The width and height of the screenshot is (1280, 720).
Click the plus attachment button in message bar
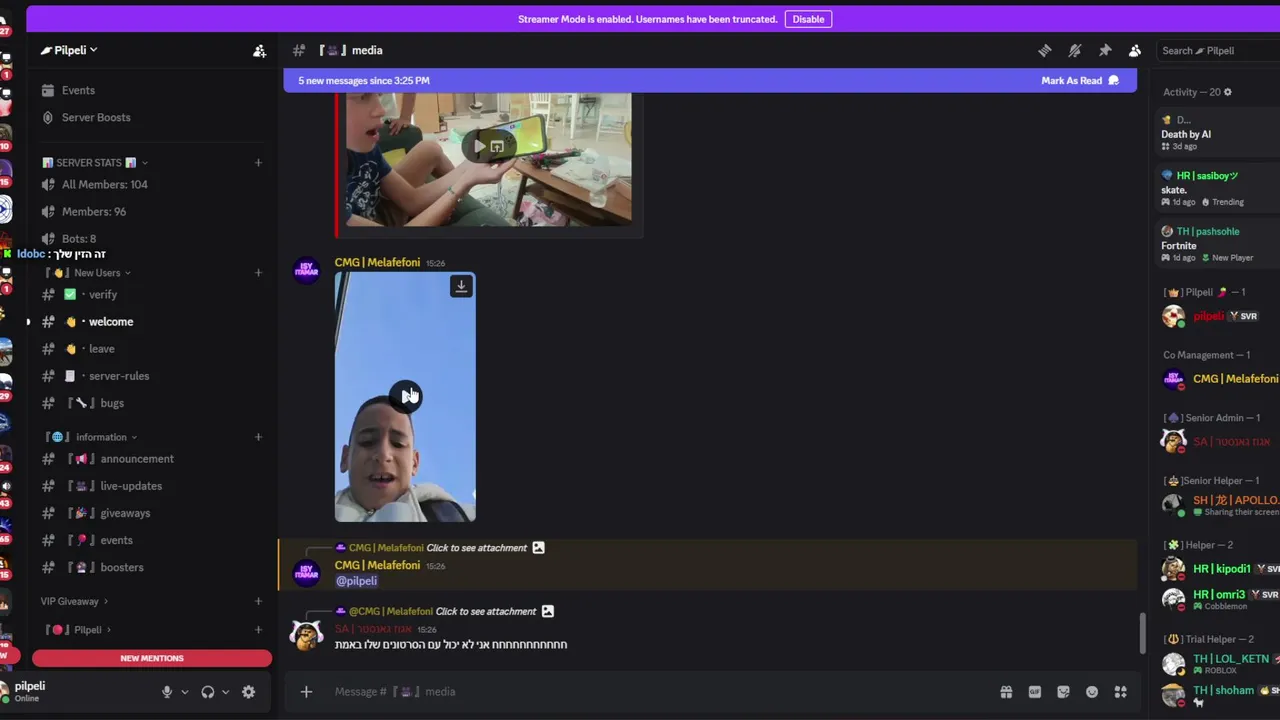pos(306,691)
